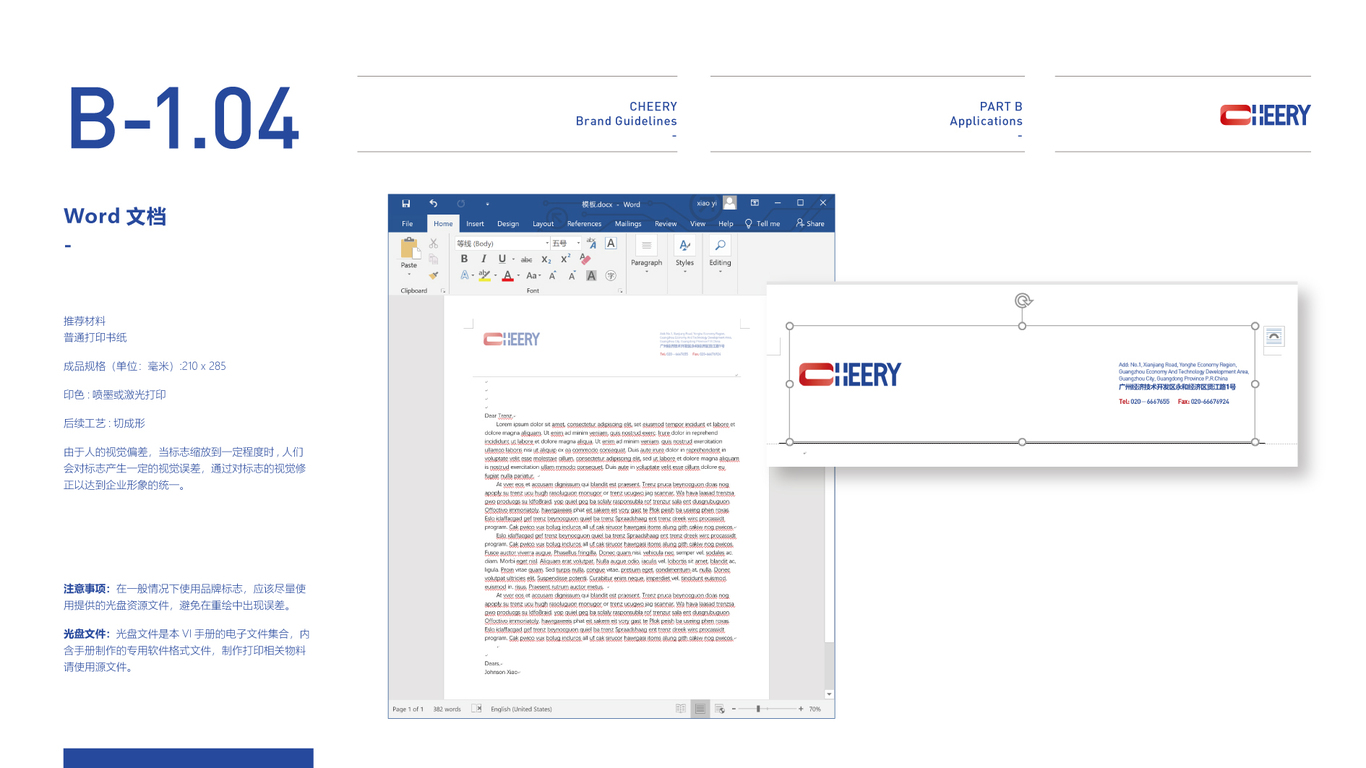The width and height of the screenshot is (1366, 768).
Task: Switch to the View tab
Action: pyautogui.click(x=698, y=224)
